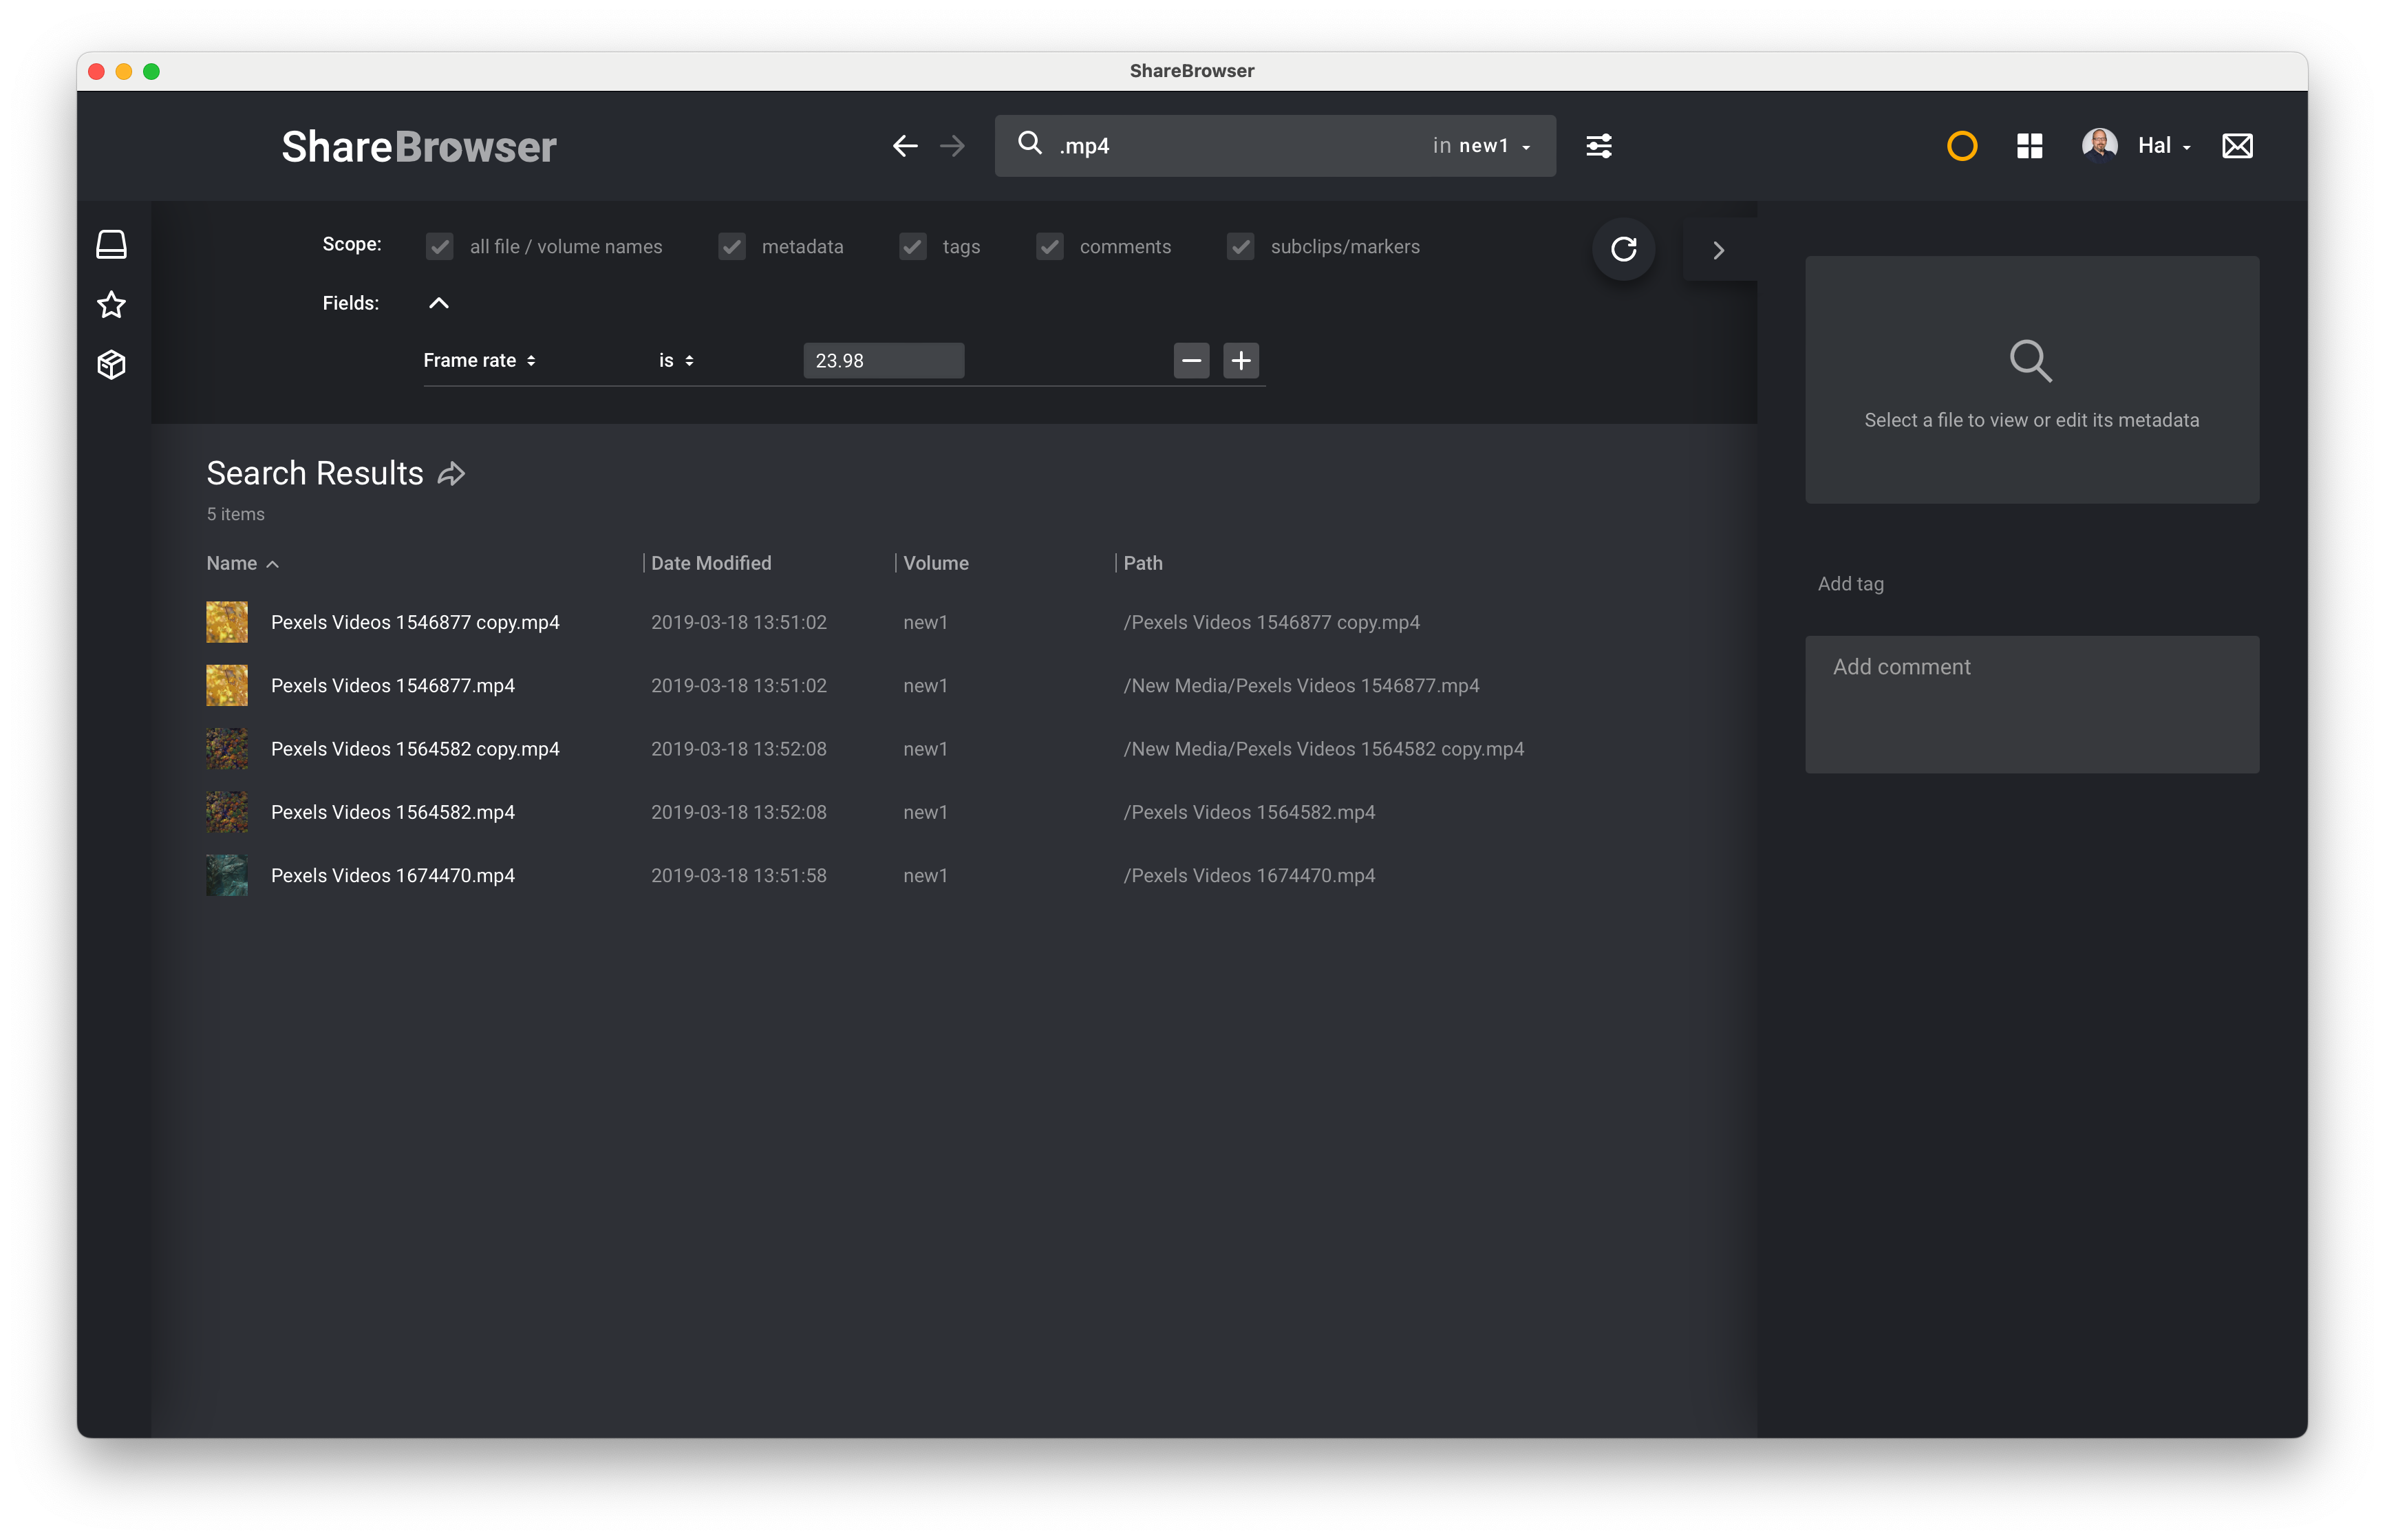Select file name Pexels Videos 1564582.mp4
This screenshot has width=2385, height=1540.
click(393, 812)
